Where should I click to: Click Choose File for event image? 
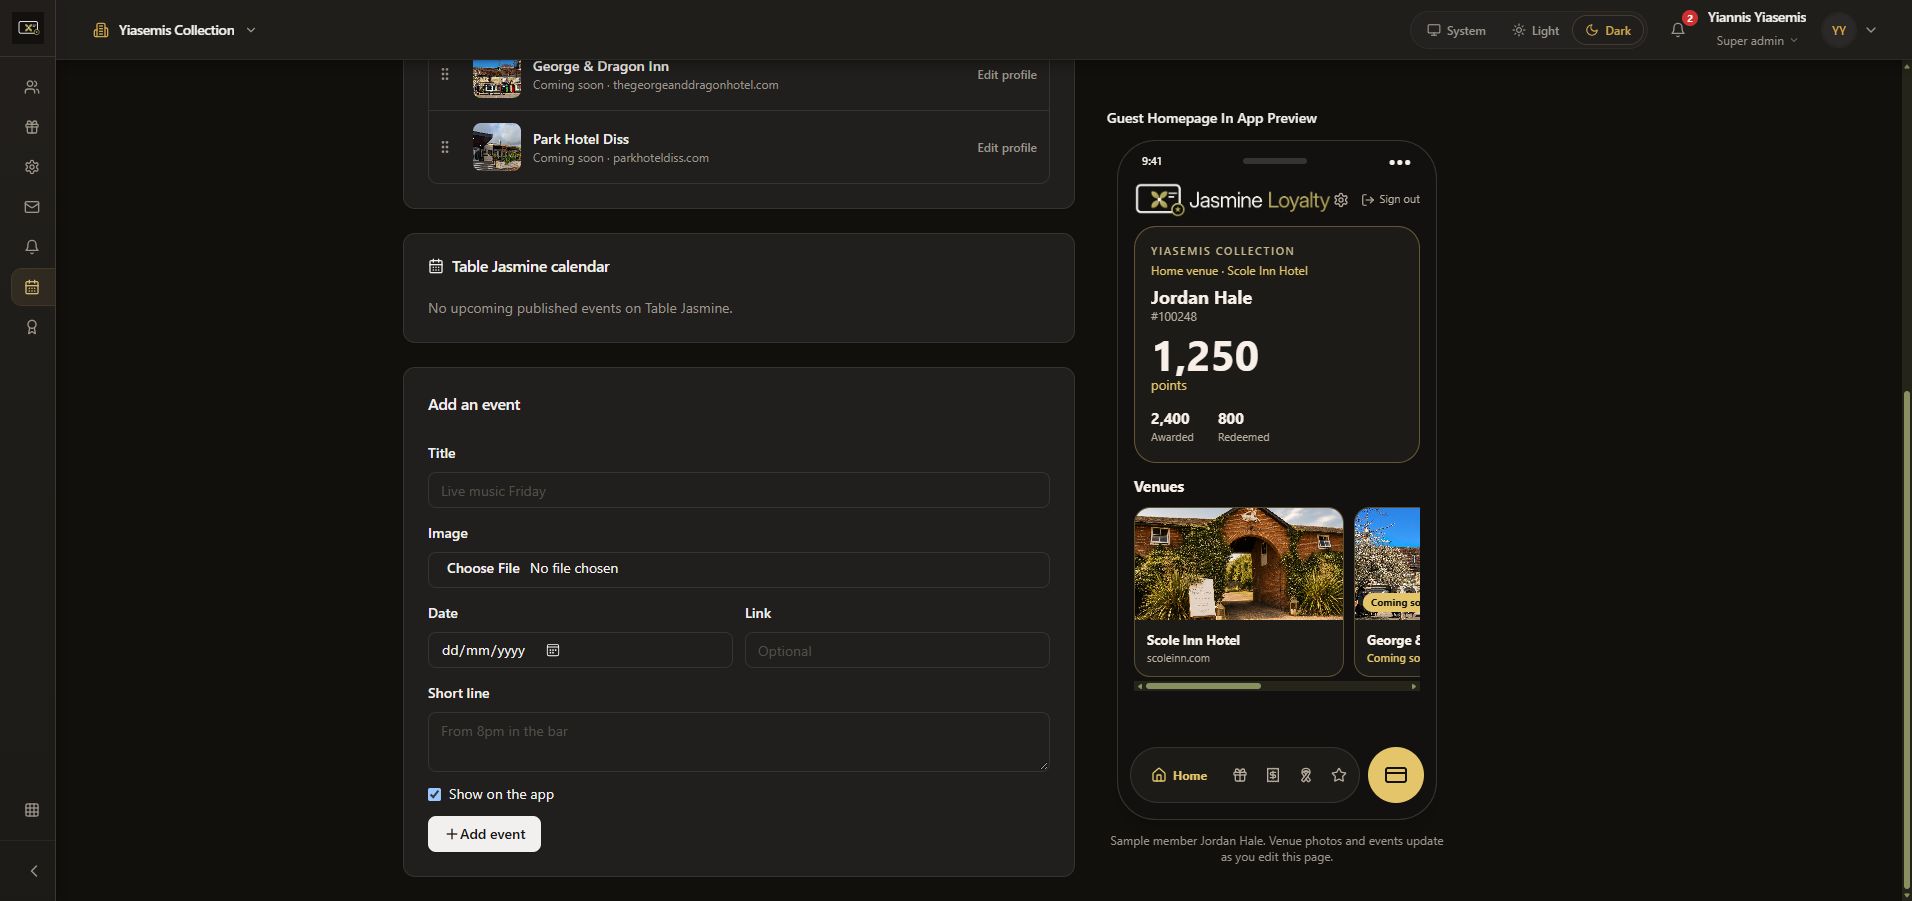click(x=483, y=568)
